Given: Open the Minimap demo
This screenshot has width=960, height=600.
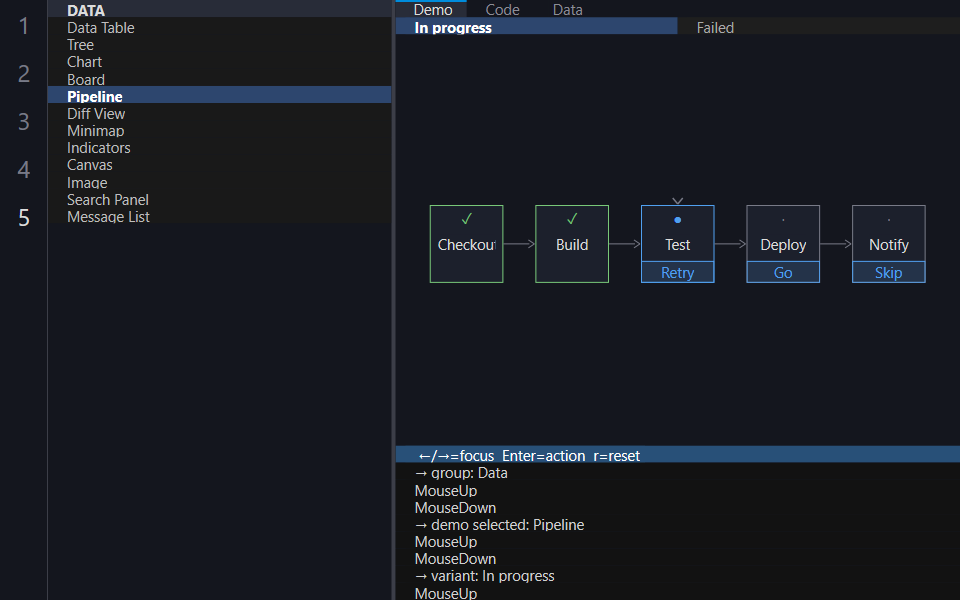Looking at the screenshot, I should (x=219, y=131).
